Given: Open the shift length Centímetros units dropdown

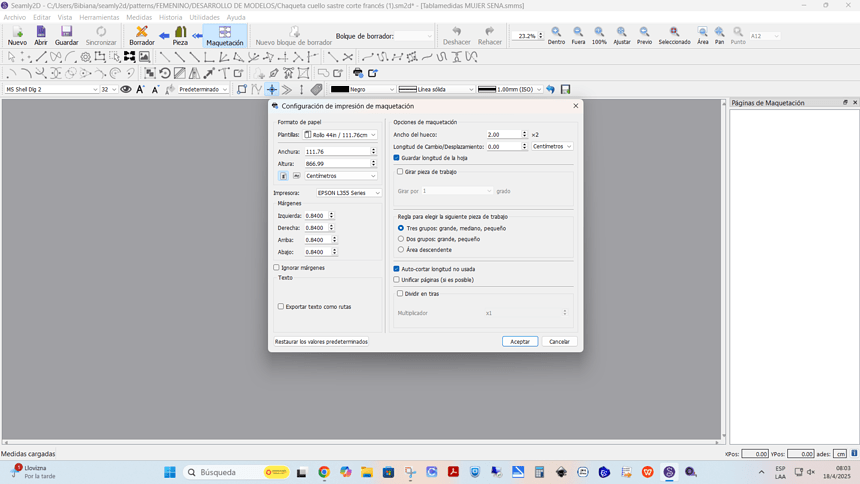Looking at the screenshot, I should [552, 147].
